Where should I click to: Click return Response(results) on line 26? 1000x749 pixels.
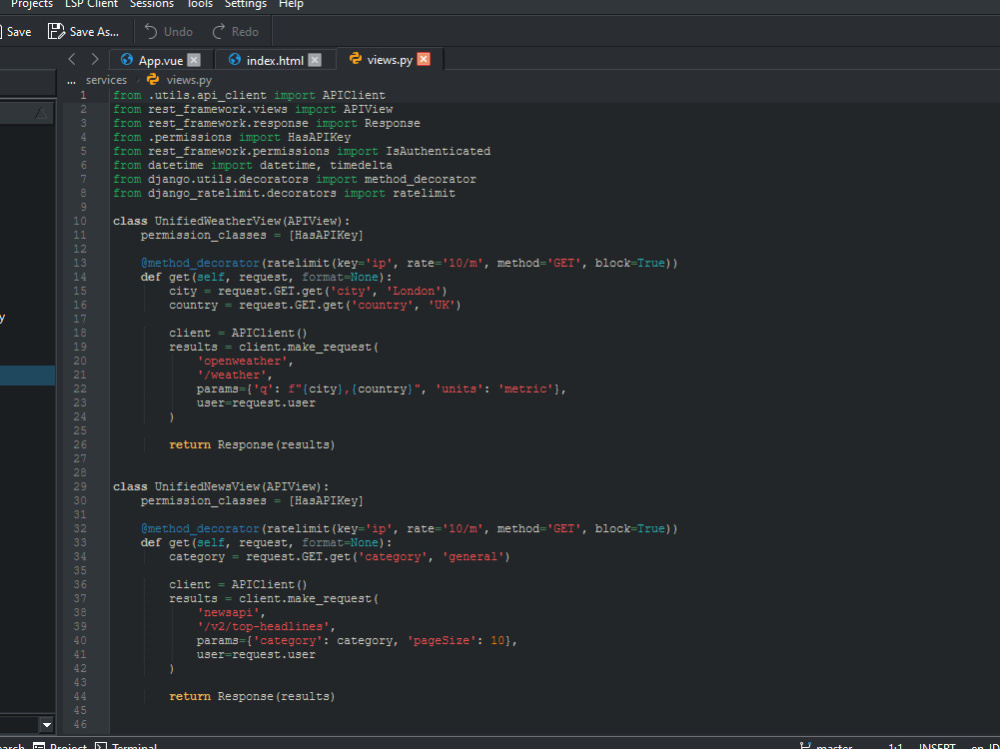coord(252,445)
